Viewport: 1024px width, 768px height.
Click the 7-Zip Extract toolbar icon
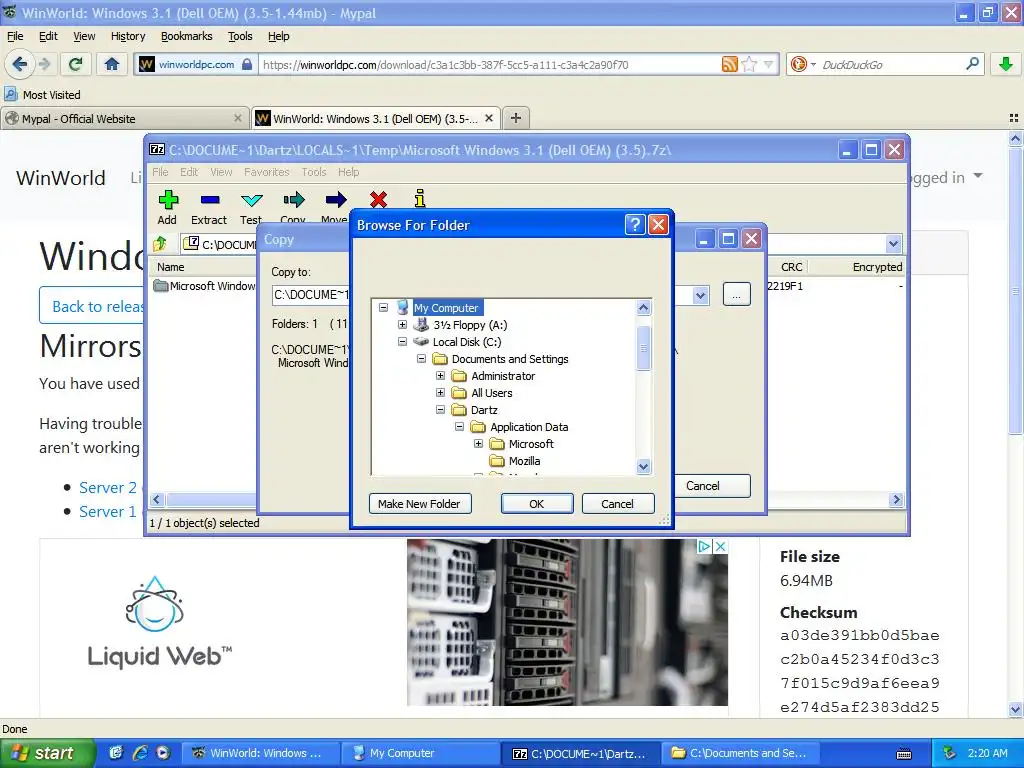209,207
